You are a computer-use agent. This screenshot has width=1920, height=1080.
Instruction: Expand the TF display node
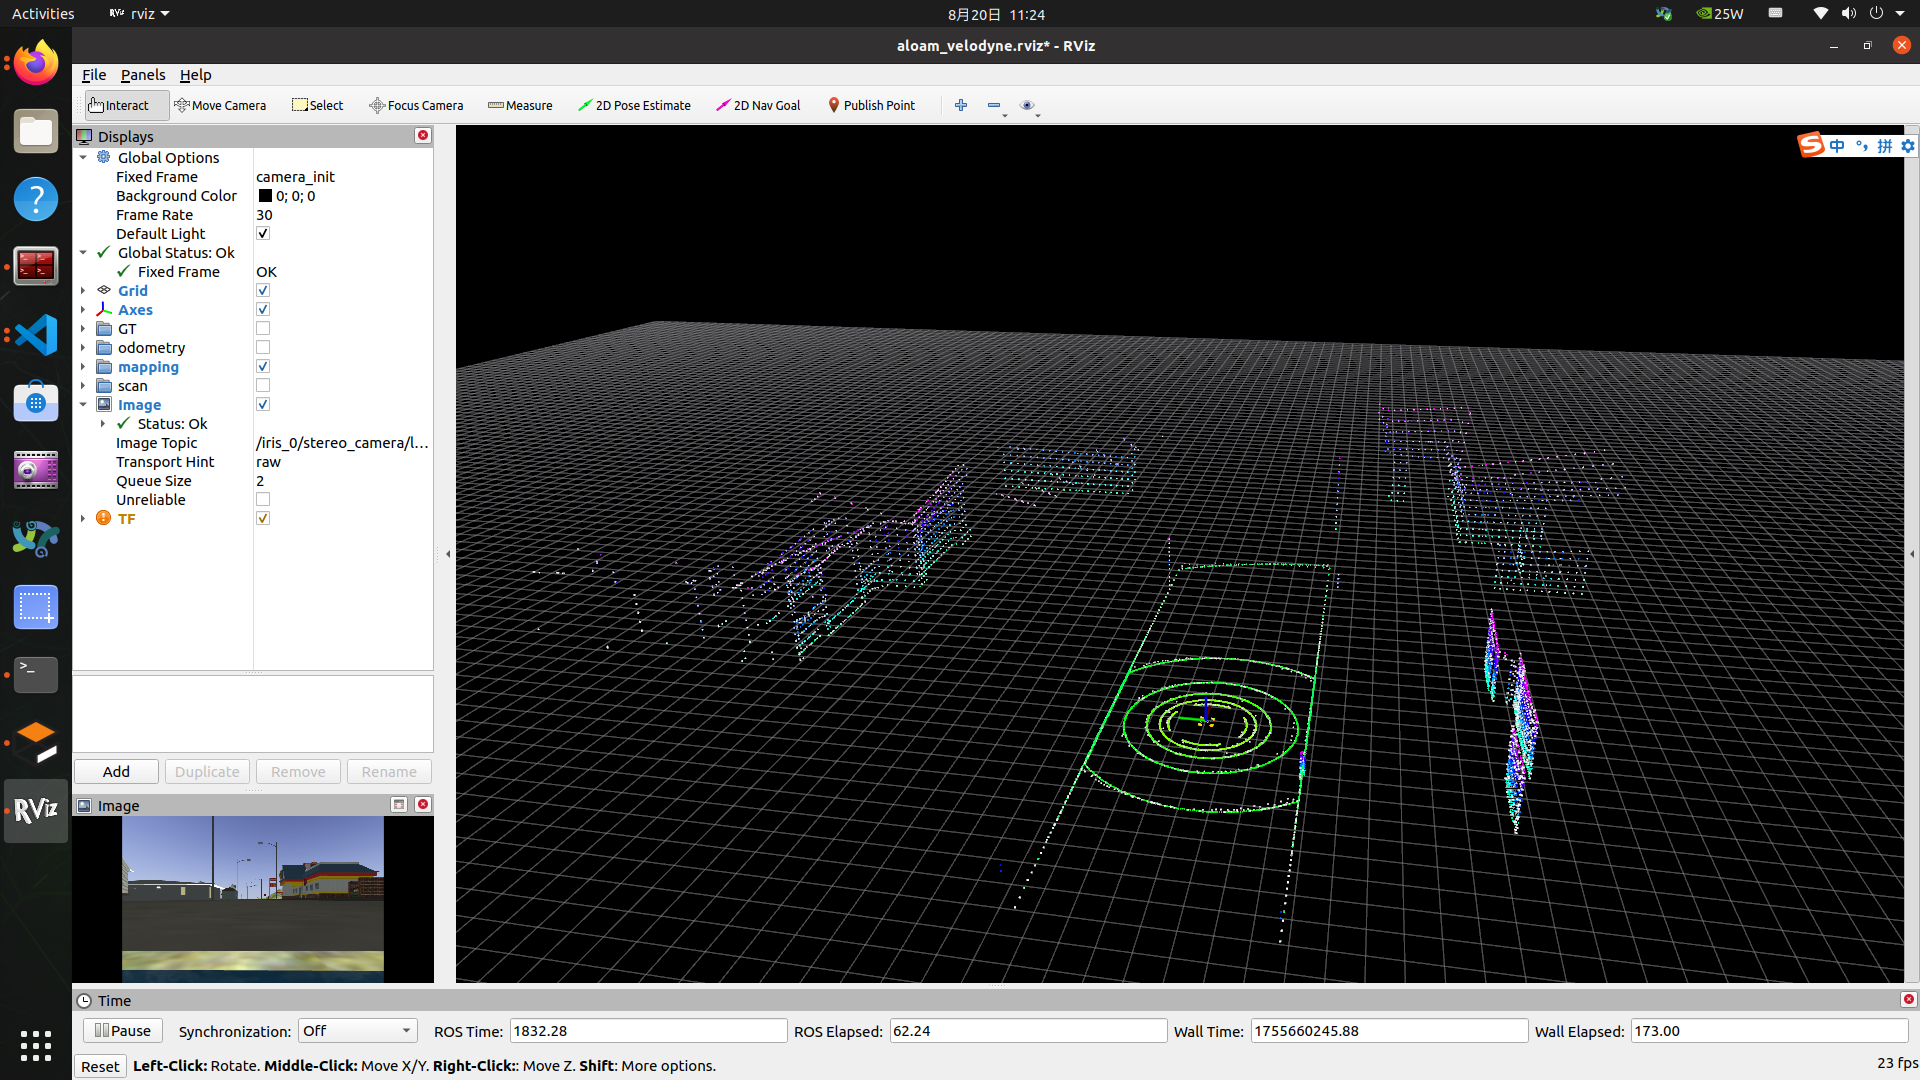[x=83, y=518]
